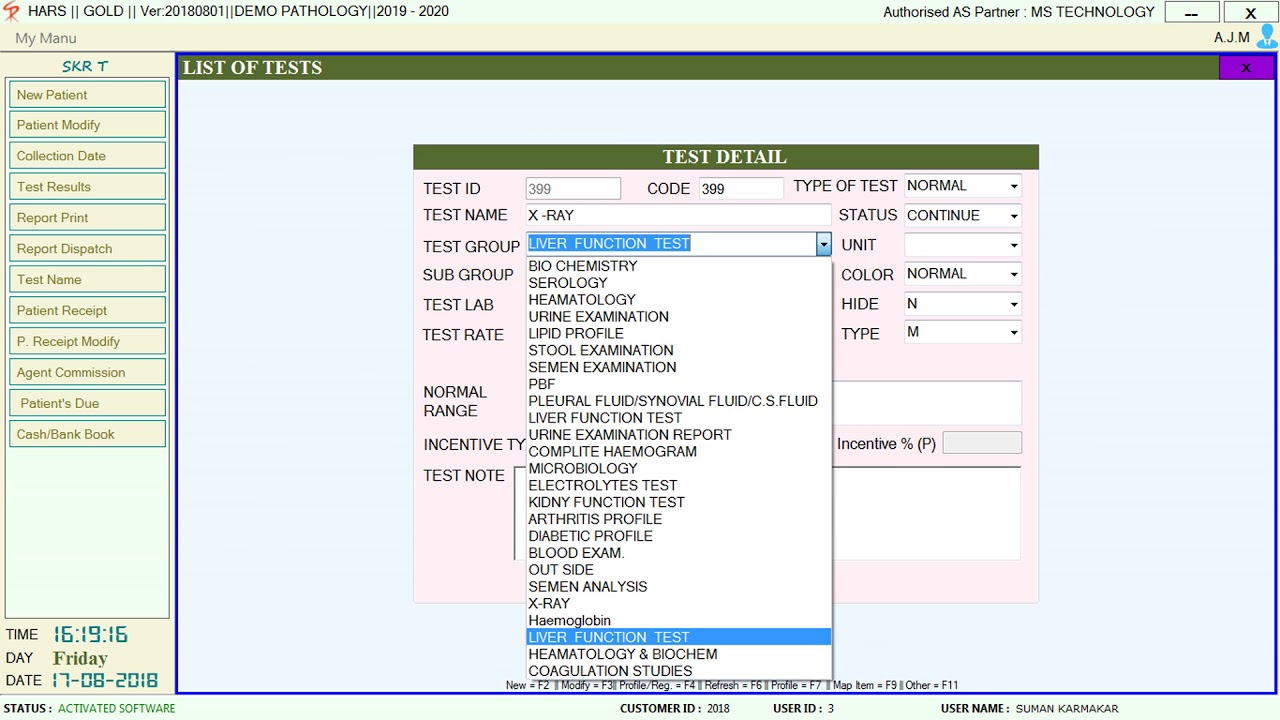Open the Color dropdown showing NORMAL
Image resolution: width=1280 pixels, height=720 pixels.
pos(1014,274)
